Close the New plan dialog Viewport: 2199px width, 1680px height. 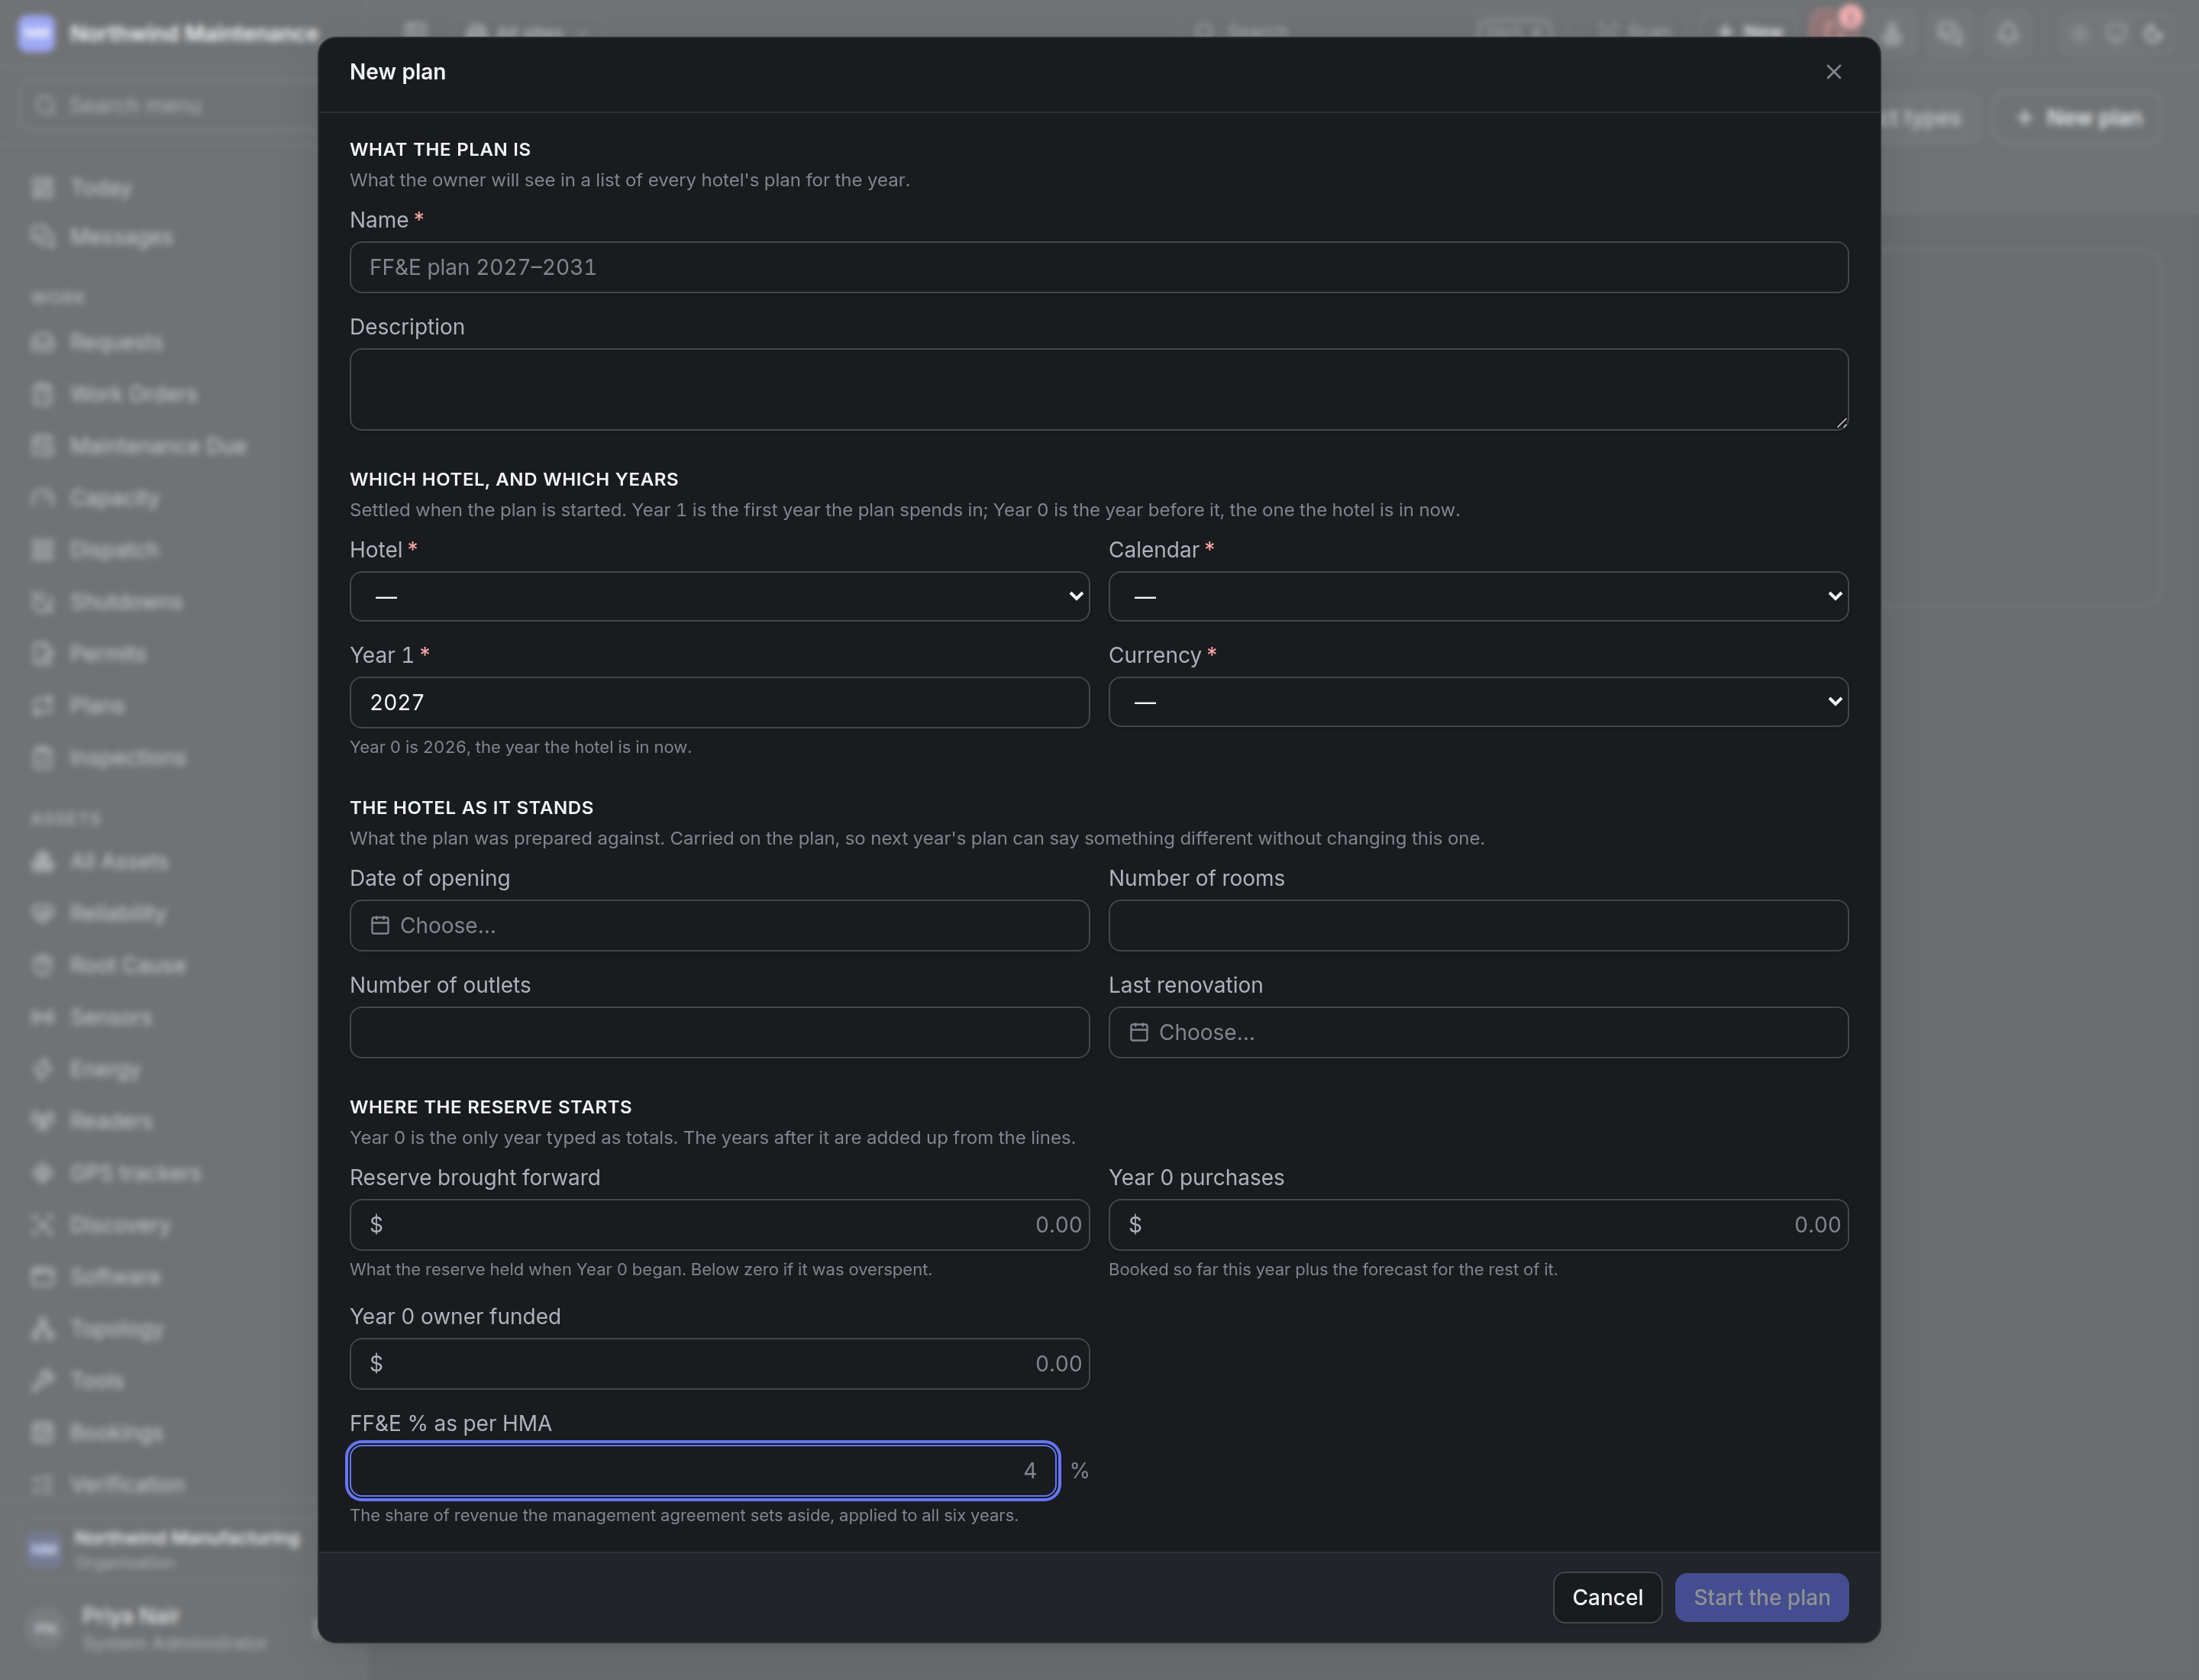[1833, 72]
